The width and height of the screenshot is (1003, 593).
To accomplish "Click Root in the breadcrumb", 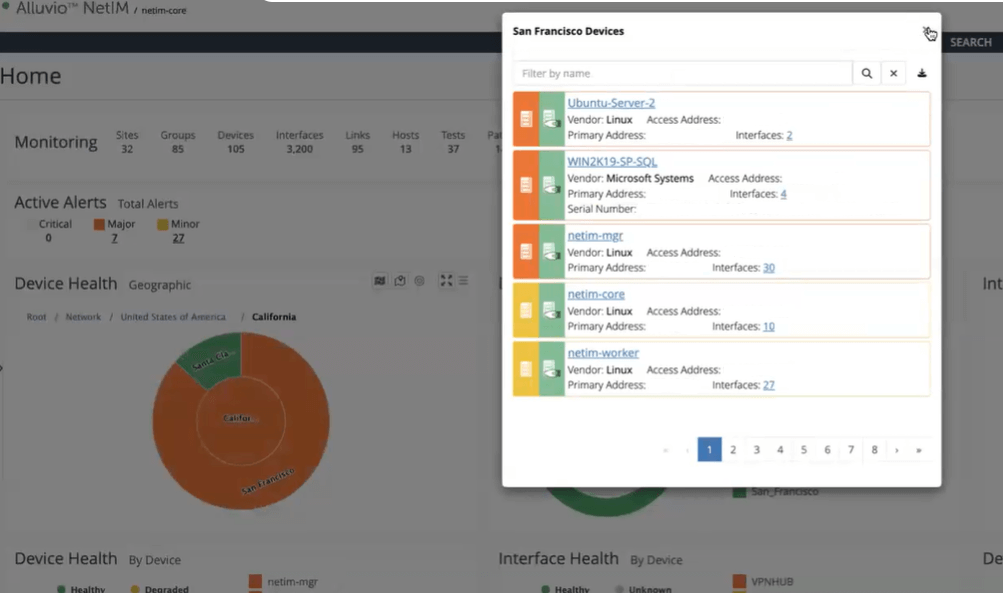I will [36, 317].
